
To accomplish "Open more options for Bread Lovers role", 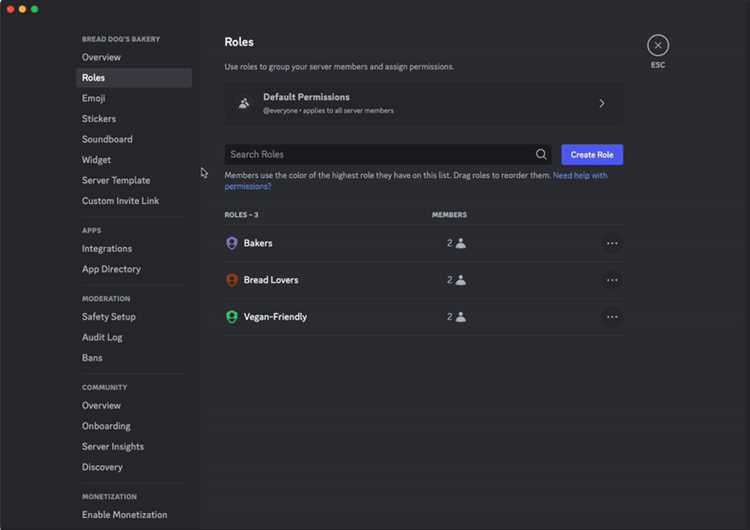I will 612,280.
